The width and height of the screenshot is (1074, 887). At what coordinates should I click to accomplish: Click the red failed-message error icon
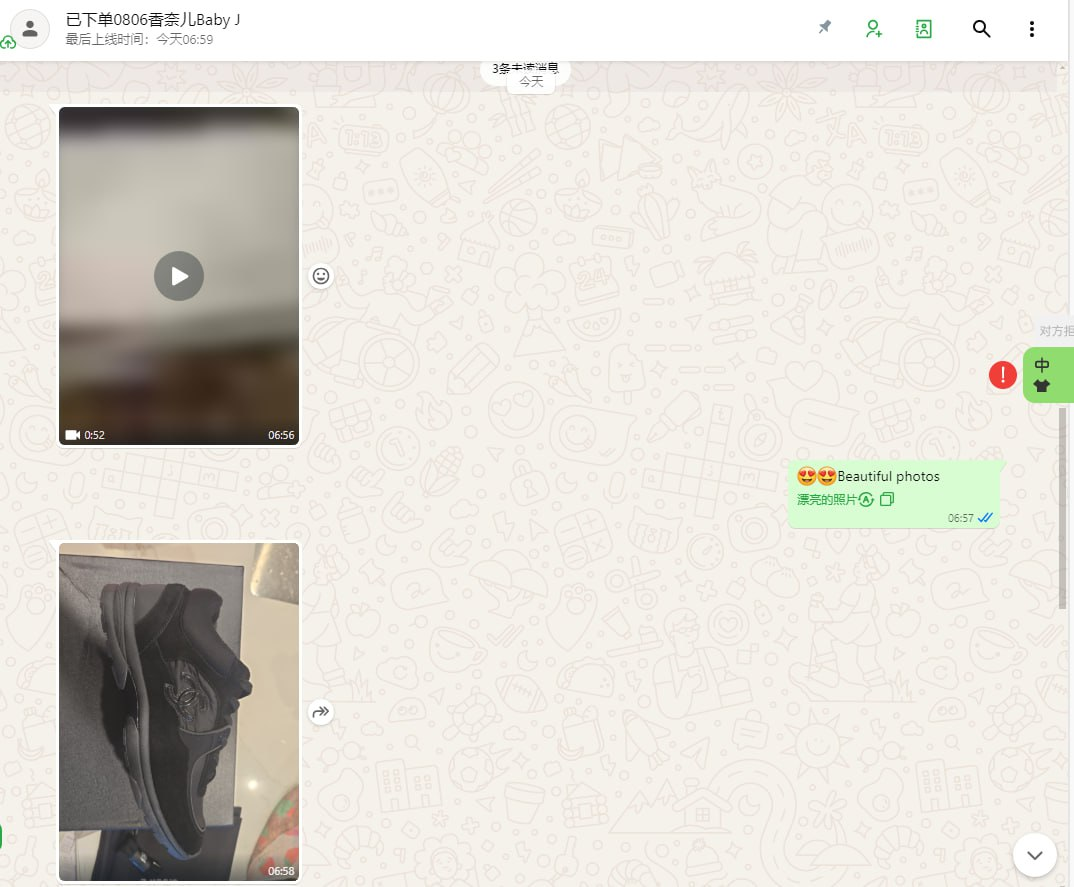[x=1002, y=375]
